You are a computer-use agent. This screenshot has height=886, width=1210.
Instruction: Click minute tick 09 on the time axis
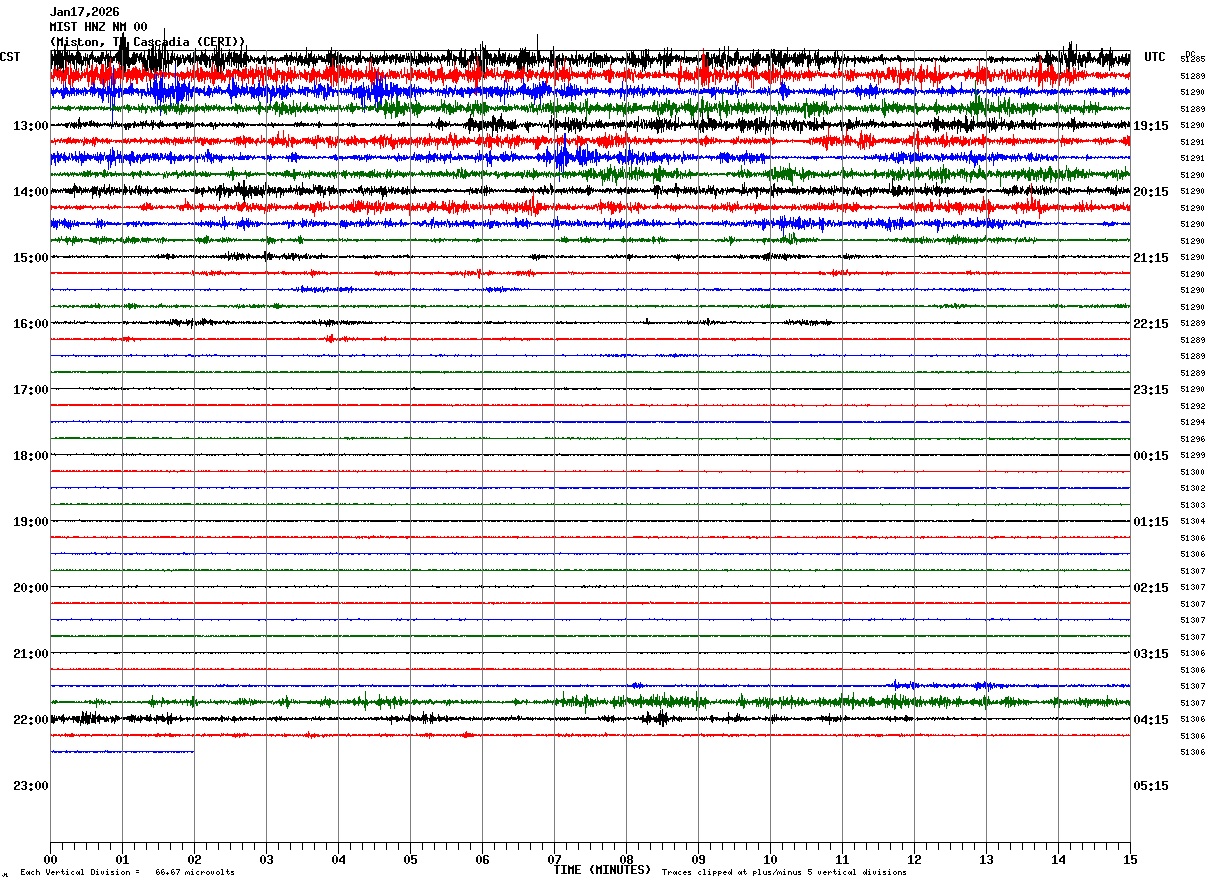pos(698,860)
